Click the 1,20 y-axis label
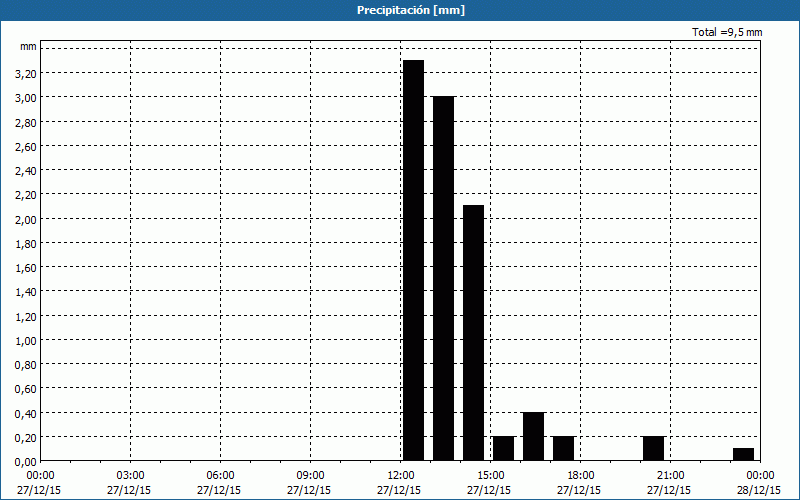This screenshot has width=800, height=500. [x=26, y=316]
